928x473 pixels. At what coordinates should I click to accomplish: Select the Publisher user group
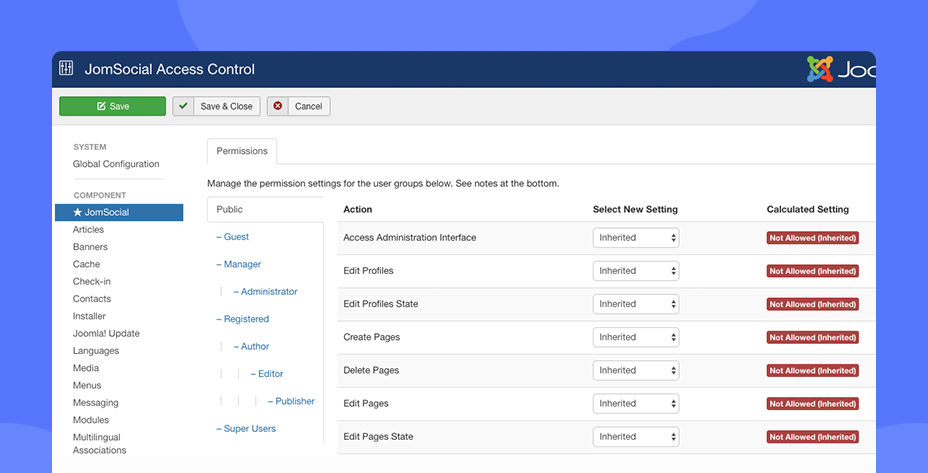[x=291, y=401]
